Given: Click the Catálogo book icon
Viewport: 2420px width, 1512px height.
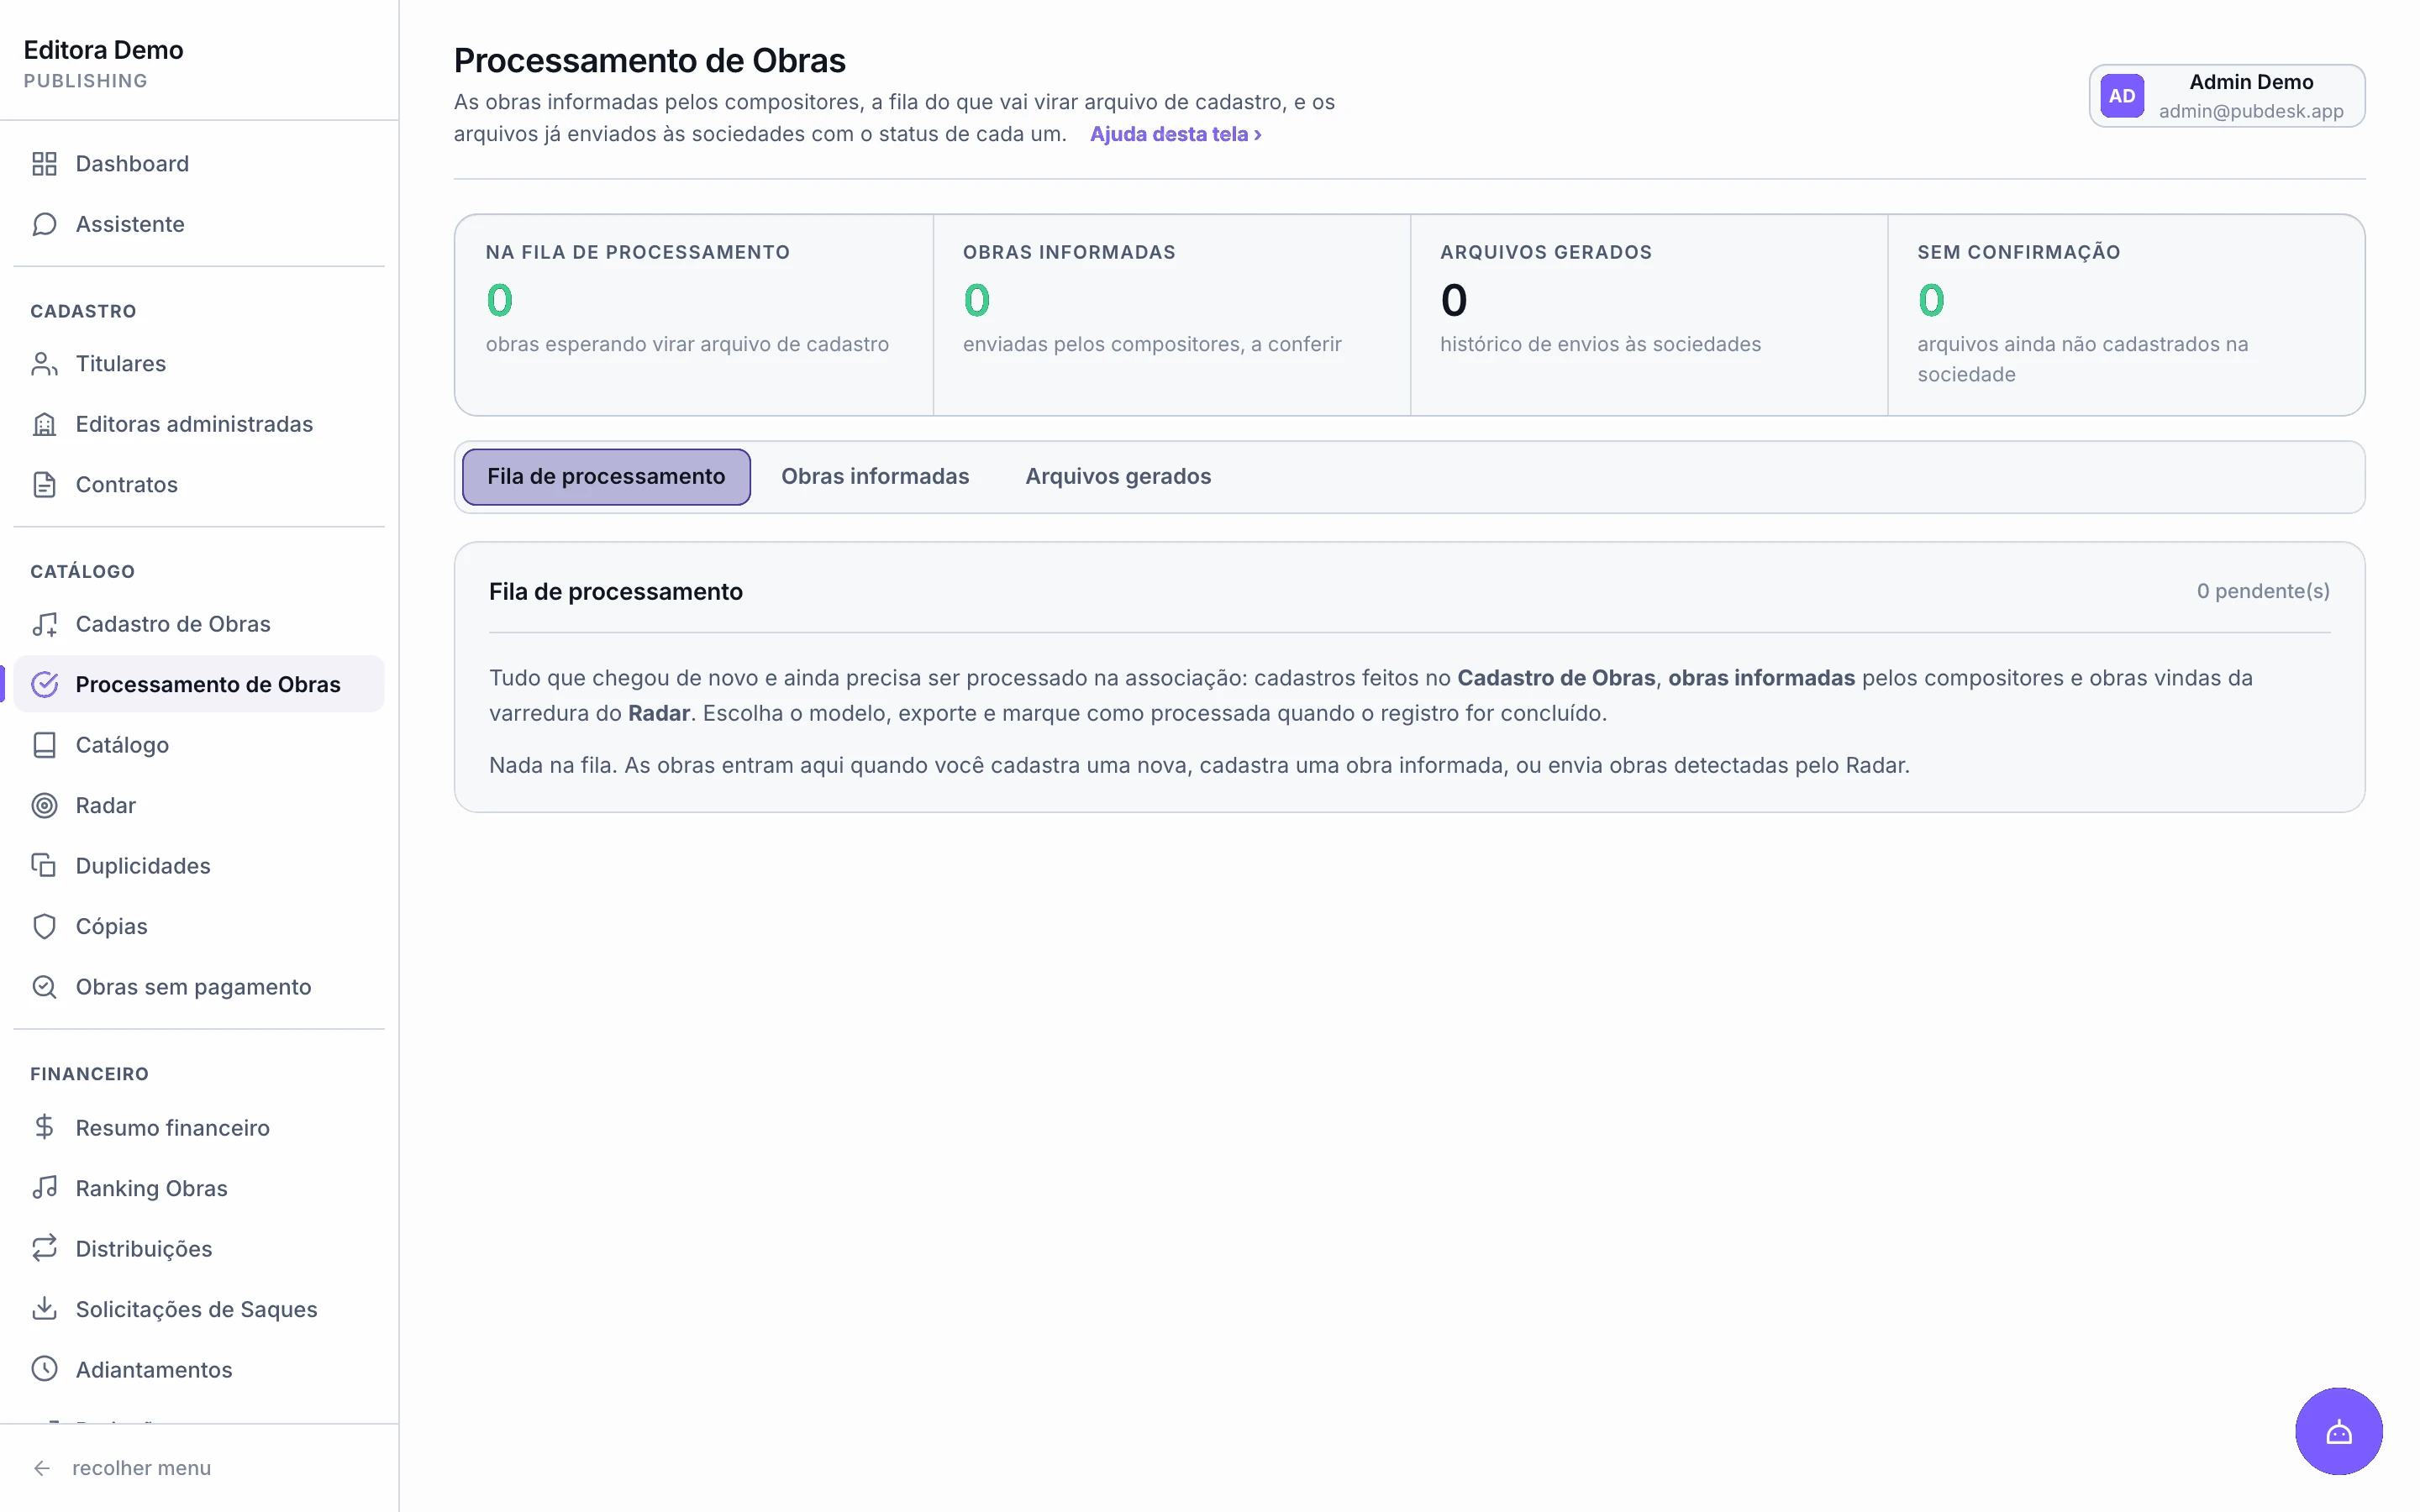Looking at the screenshot, I should pyautogui.click(x=44, y=745).
